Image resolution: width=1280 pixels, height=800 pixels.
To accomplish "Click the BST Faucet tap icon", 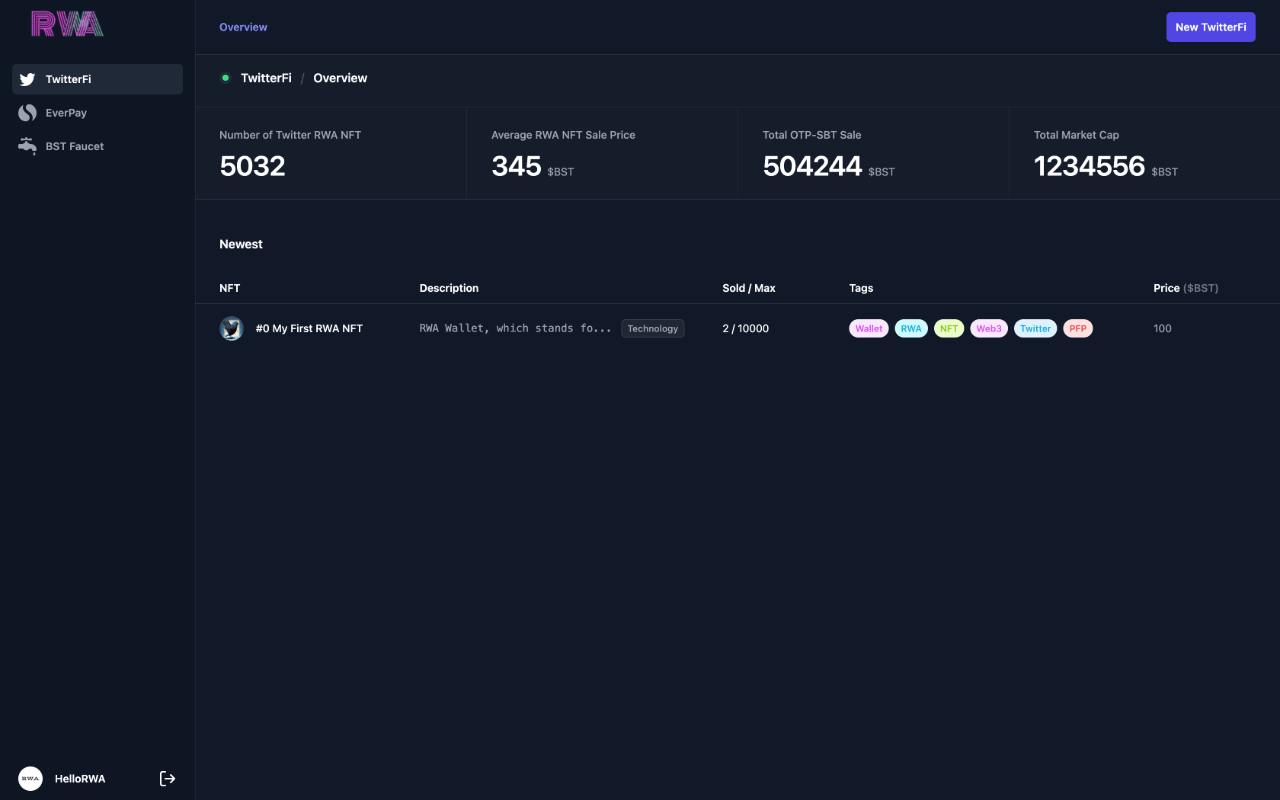I will click(x=27, y=145).
